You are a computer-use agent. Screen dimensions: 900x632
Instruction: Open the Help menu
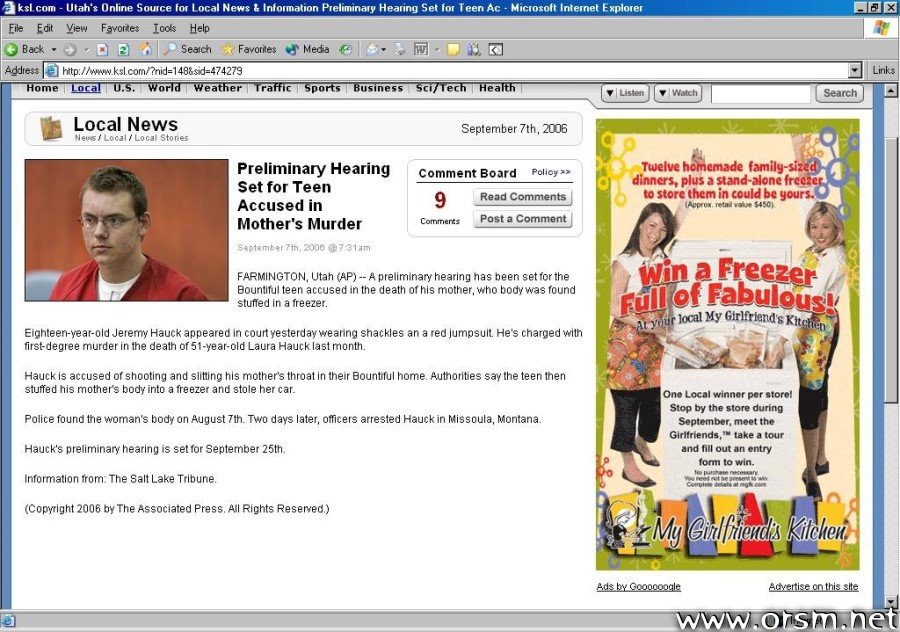200,28
